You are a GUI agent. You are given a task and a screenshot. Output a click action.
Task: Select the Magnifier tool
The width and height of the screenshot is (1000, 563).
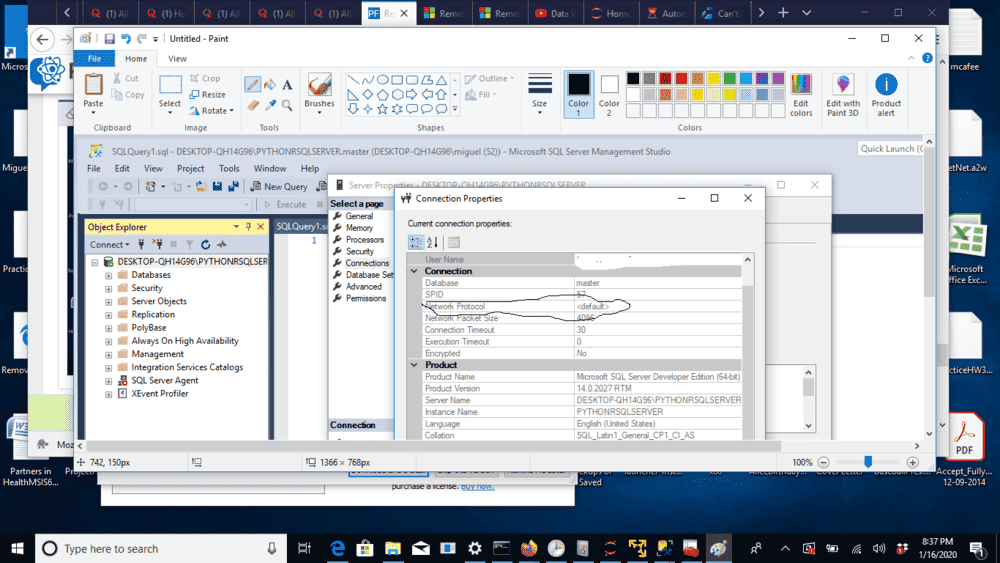tap(287, 104)
